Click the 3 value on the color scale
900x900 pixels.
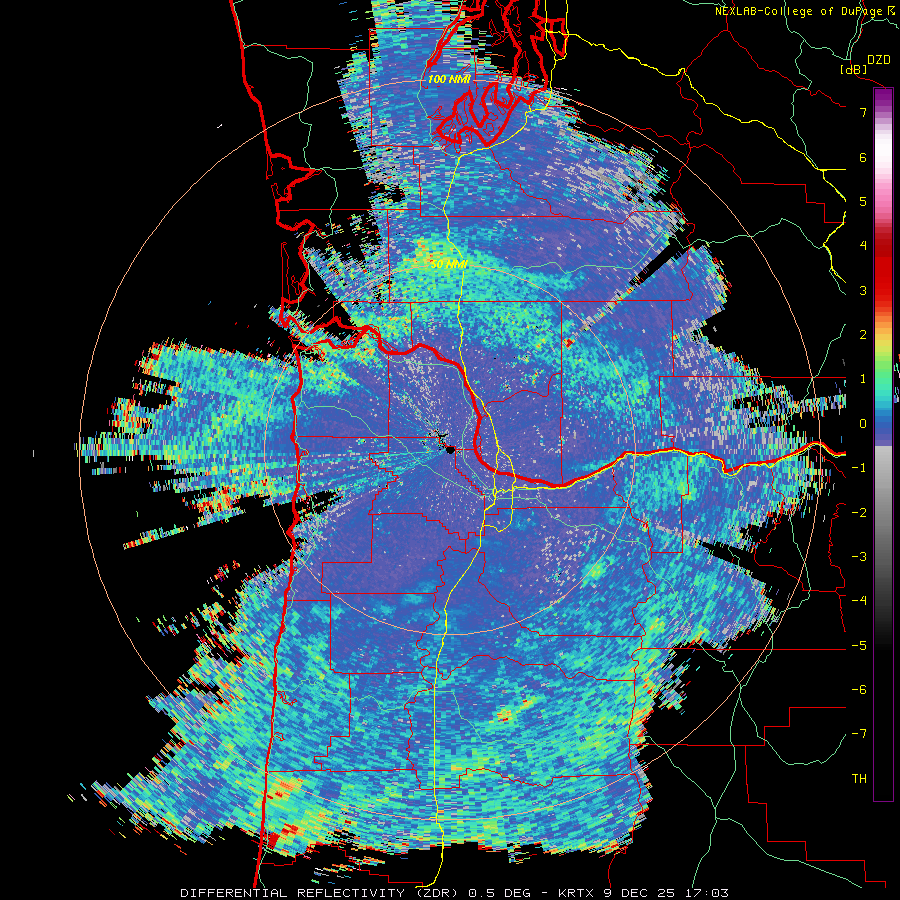863,290
